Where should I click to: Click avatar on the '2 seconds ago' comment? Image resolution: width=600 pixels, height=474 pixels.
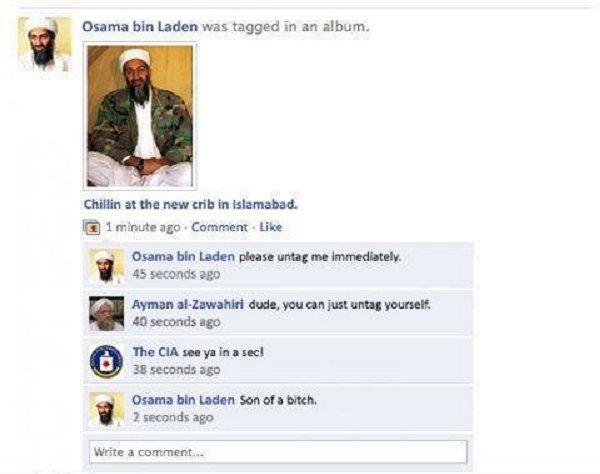coord(106,409)
